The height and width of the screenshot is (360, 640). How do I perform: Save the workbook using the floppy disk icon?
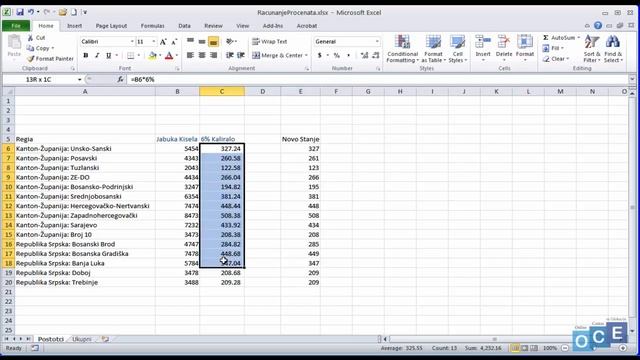[20, 12]
